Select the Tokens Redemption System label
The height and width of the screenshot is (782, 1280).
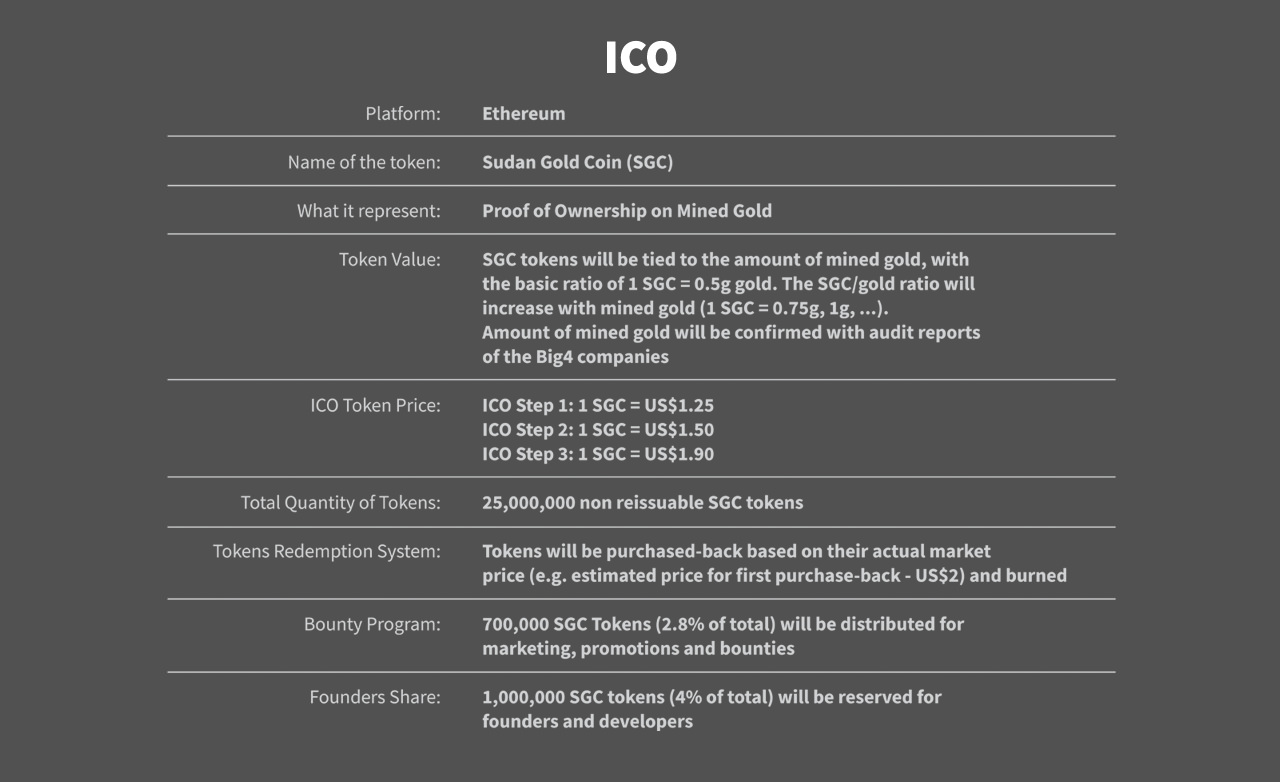326,551
